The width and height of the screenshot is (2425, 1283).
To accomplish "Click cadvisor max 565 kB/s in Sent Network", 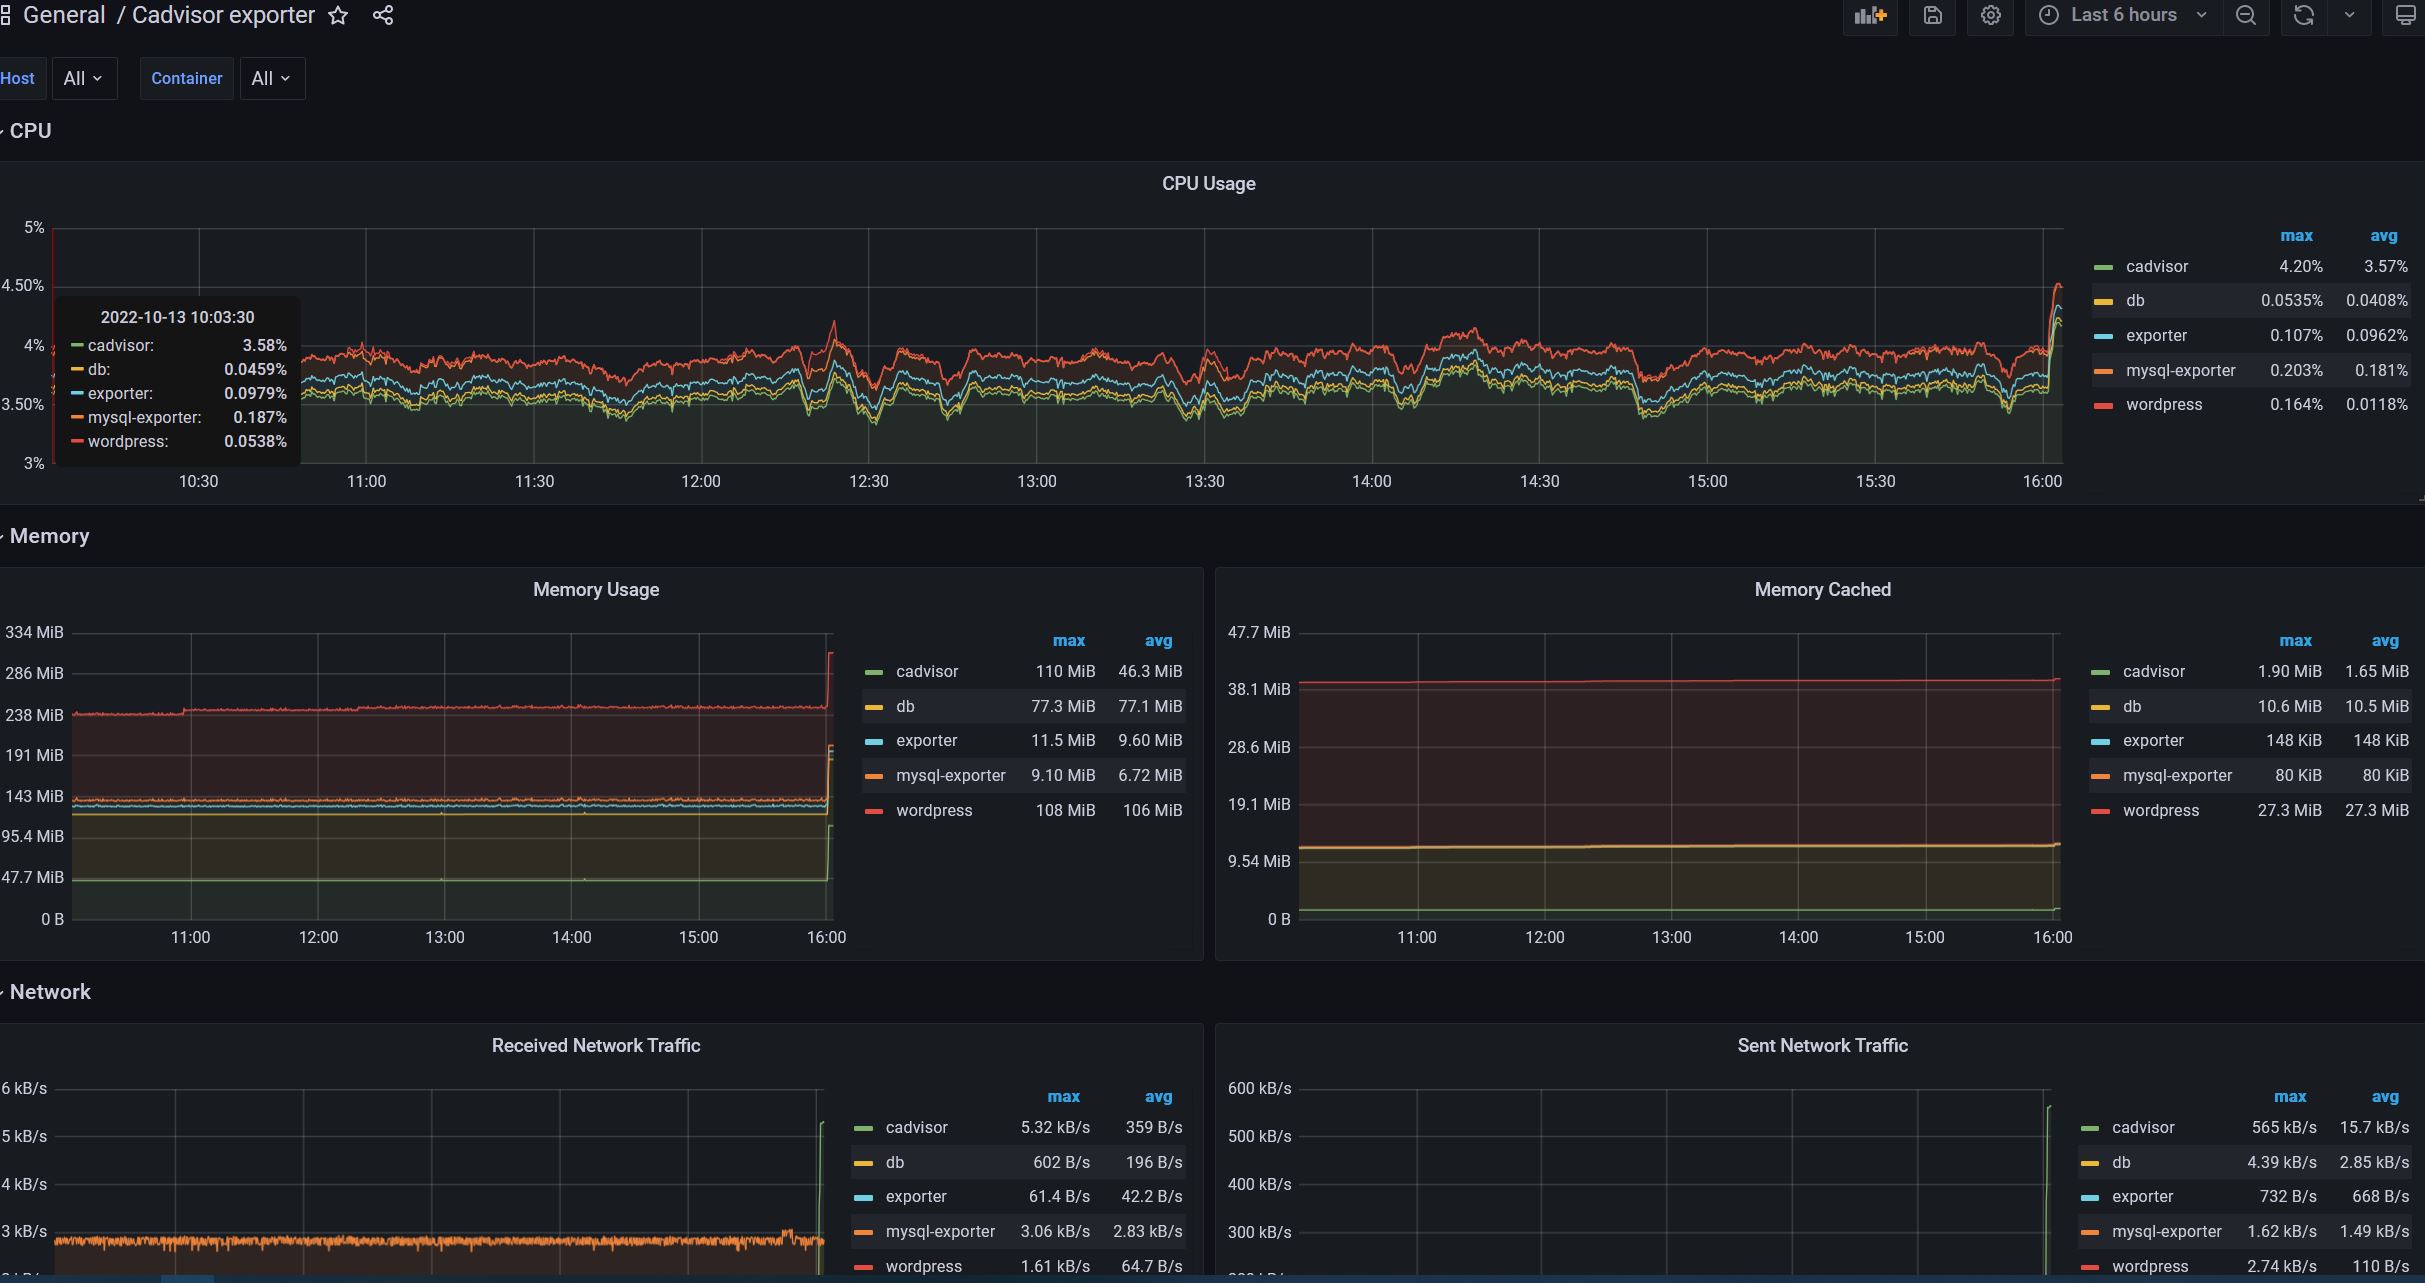I will click(x=2284, y=1128).
